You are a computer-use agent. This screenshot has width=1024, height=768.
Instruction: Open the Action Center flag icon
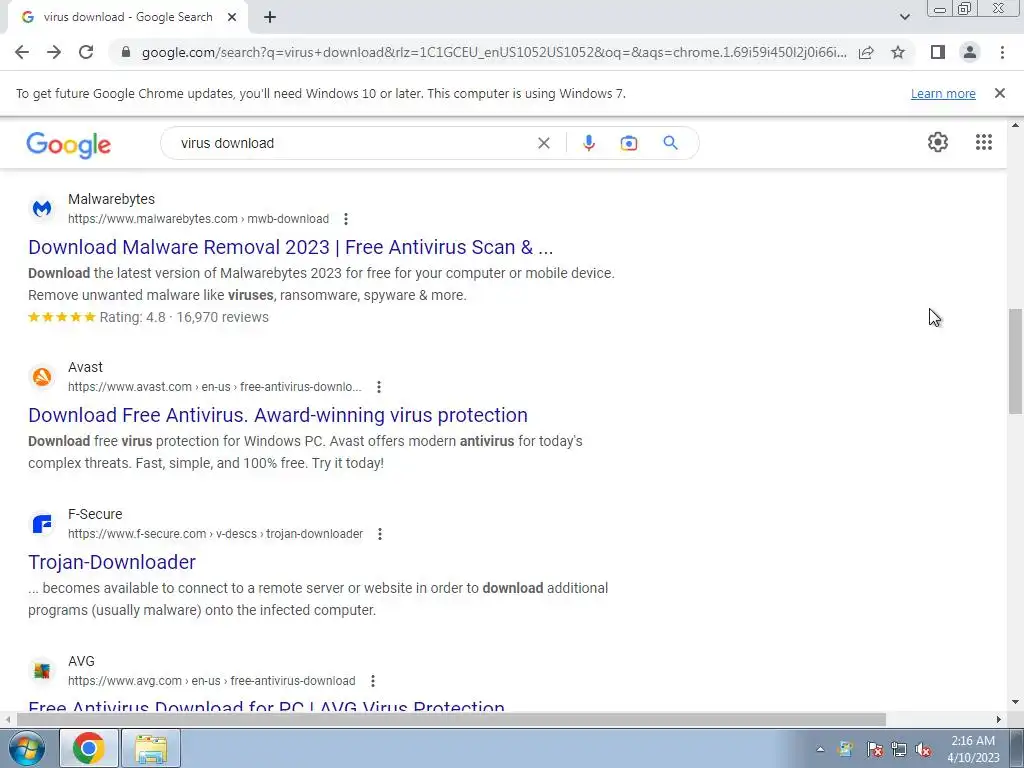(874, 750)
